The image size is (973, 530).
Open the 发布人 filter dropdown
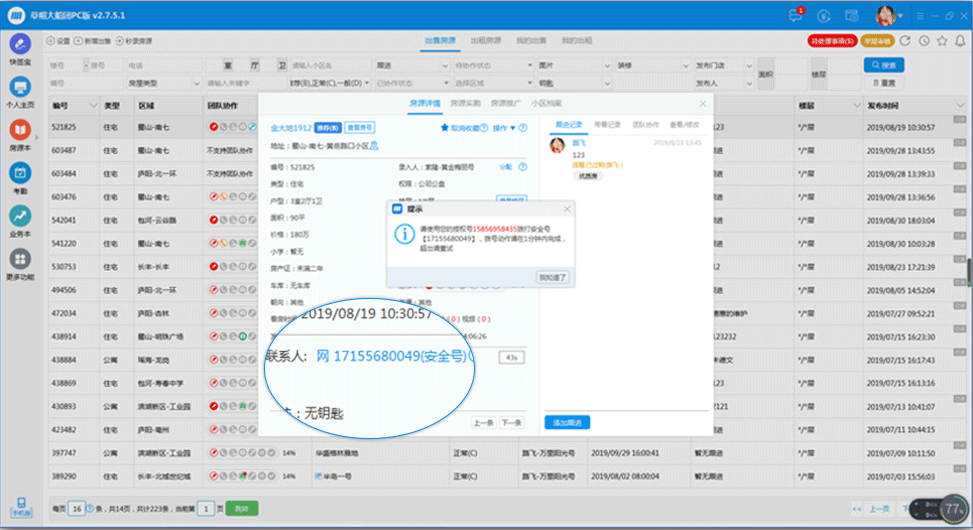point(720,83)
